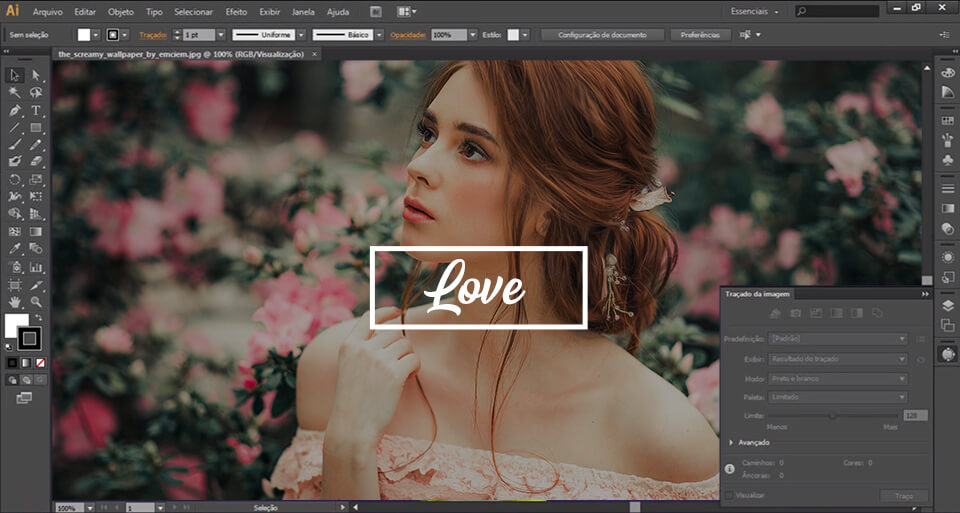Screen dimensions: 960x513
Task: Adjust the Limite threshold slider
Action: point(833,416)
